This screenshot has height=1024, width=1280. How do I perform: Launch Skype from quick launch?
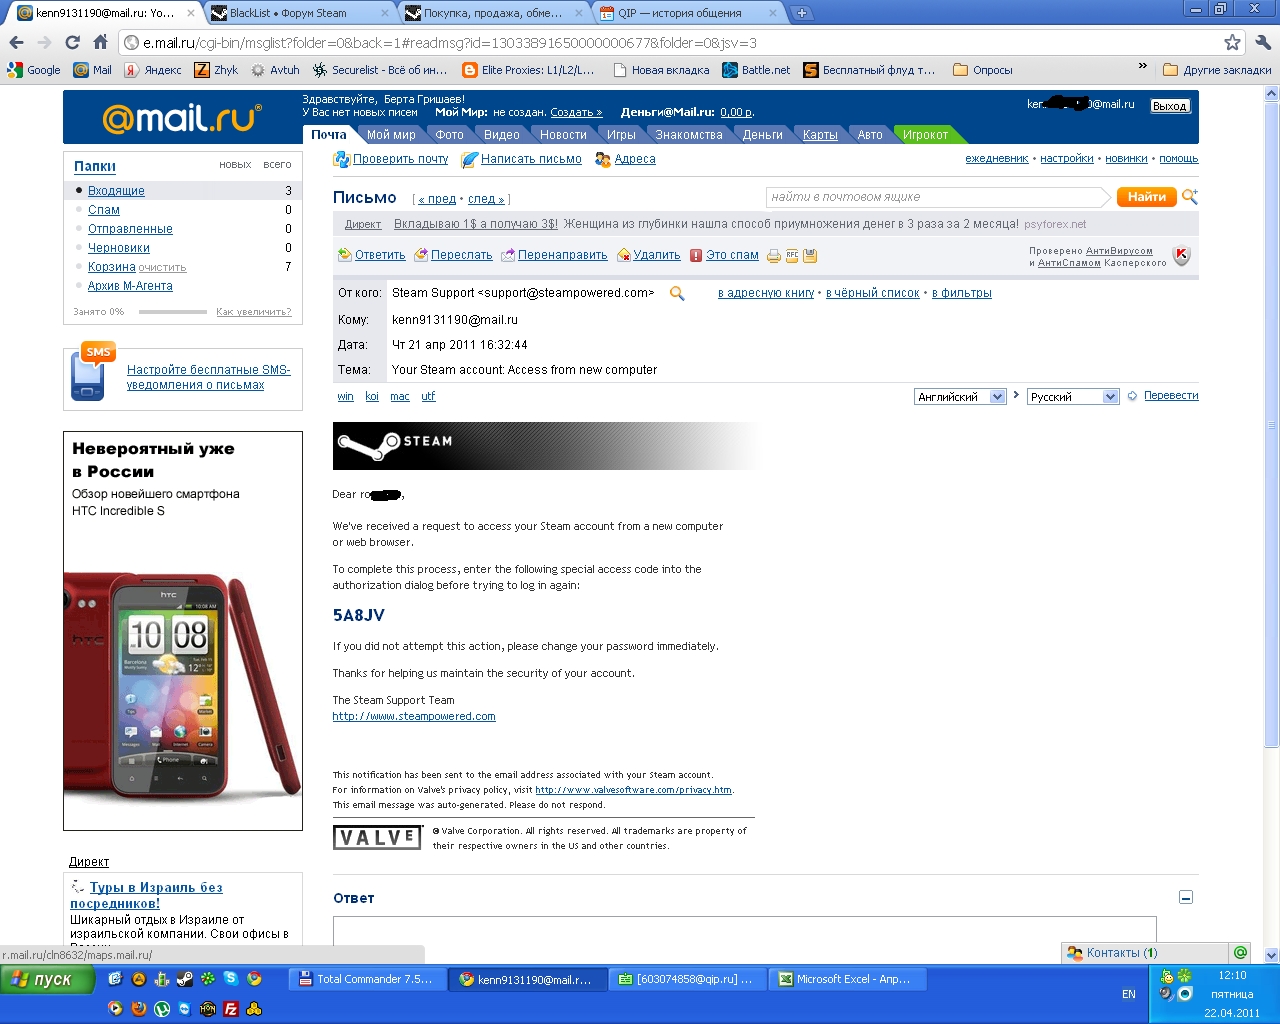[x=231, y=979]
